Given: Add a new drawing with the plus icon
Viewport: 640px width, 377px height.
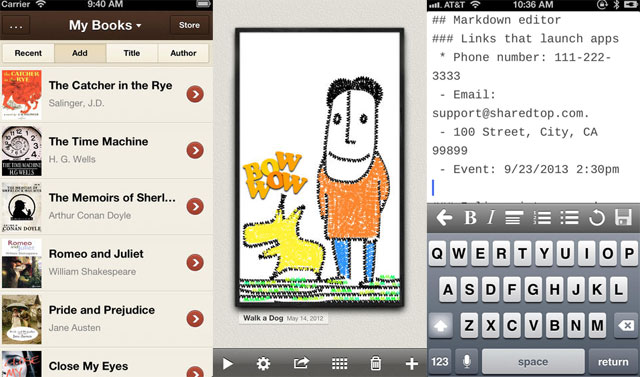Looking at the screenshot, I should (x=412, y=363).
